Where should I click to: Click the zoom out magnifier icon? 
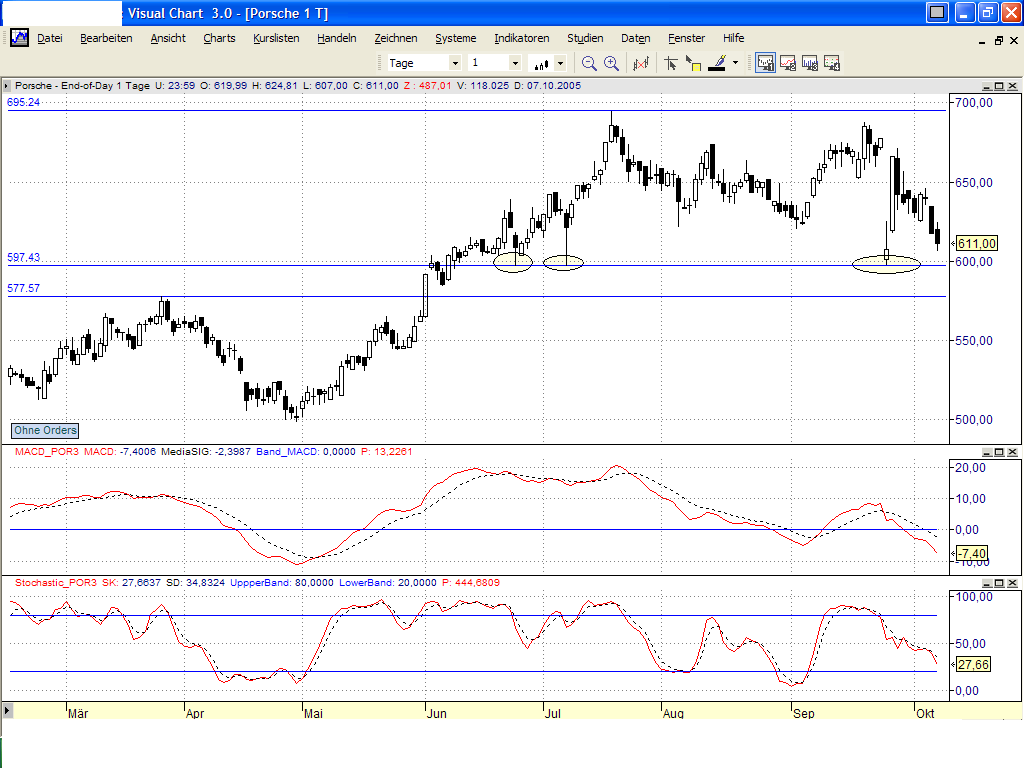(589, 63)
